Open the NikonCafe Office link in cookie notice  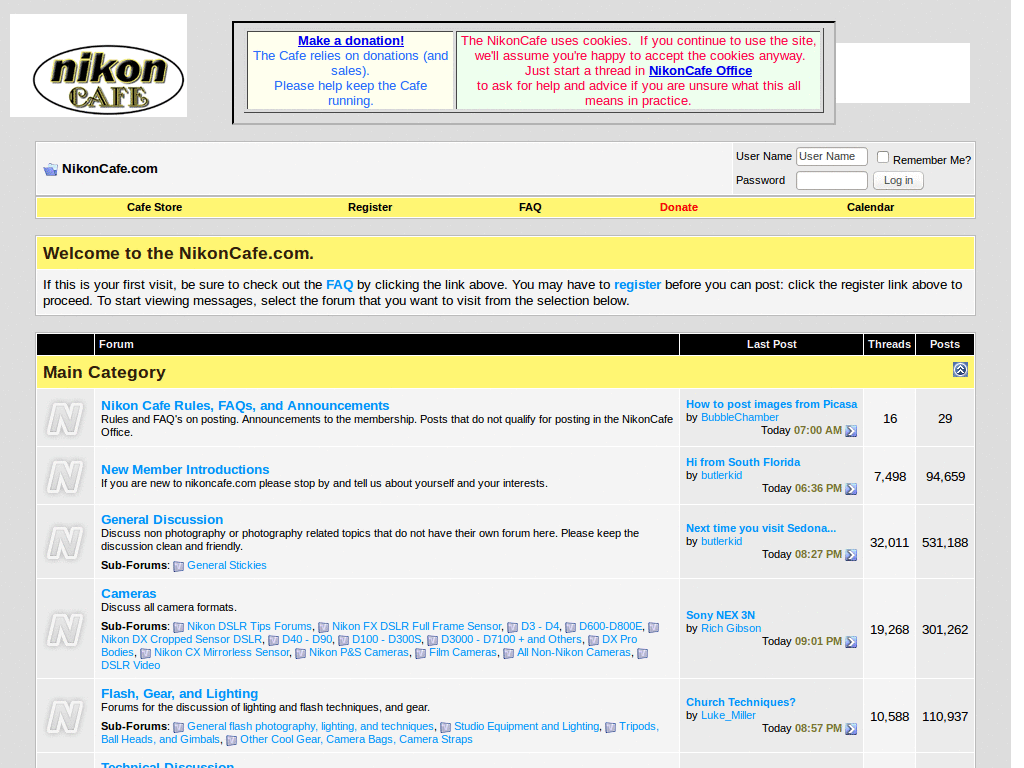tap(700, 71)
